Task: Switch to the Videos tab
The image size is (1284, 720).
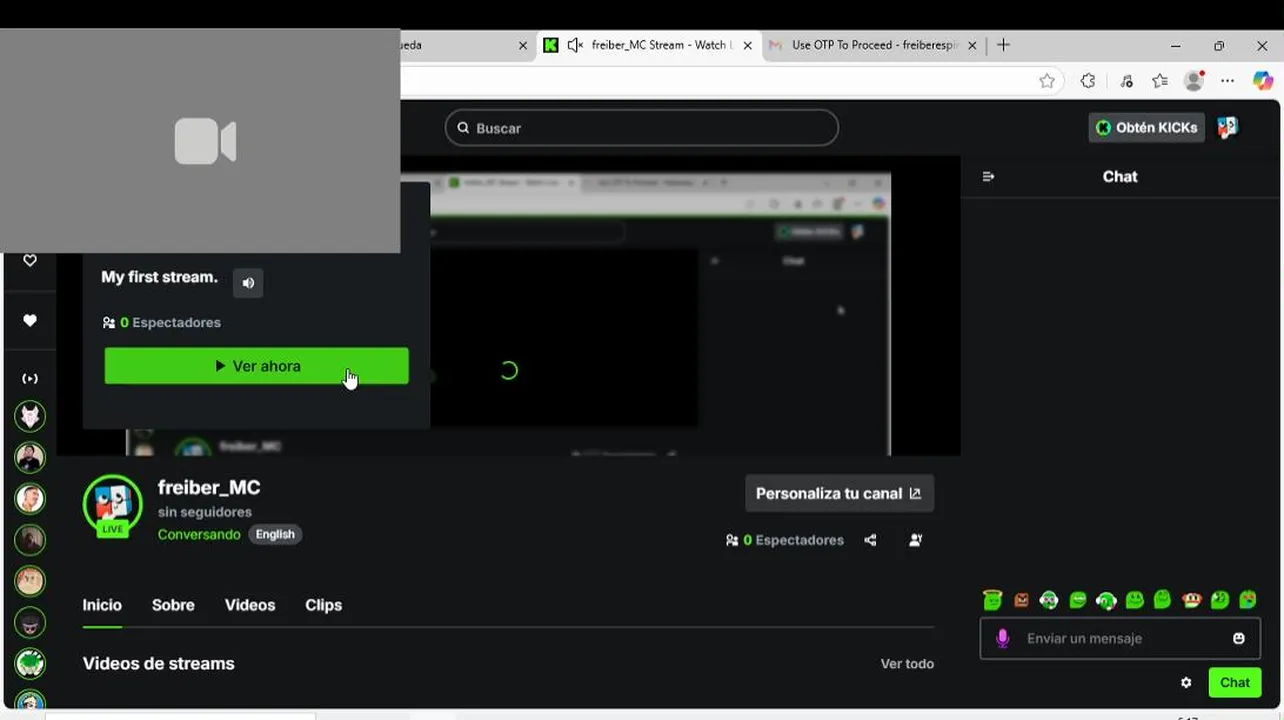Action: pos(250,605)
